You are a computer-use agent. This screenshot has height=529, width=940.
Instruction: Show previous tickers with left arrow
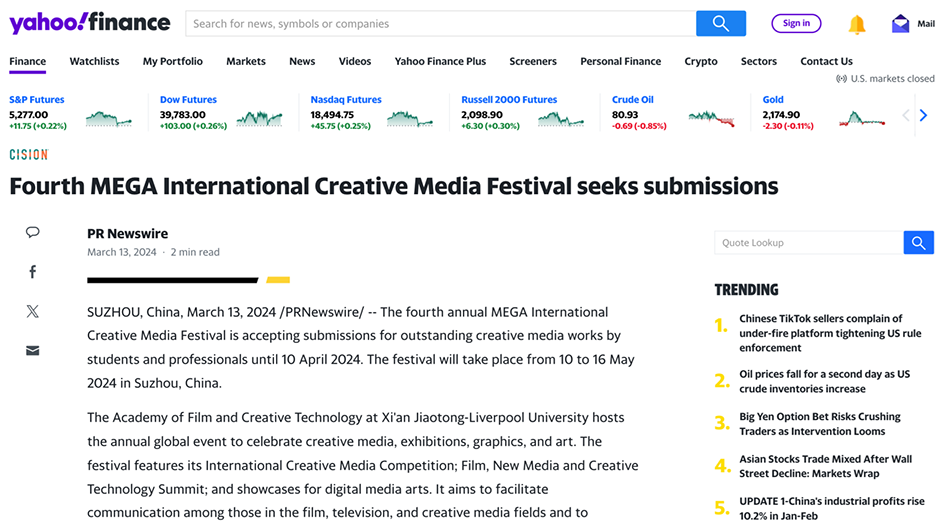coord(906,115)
